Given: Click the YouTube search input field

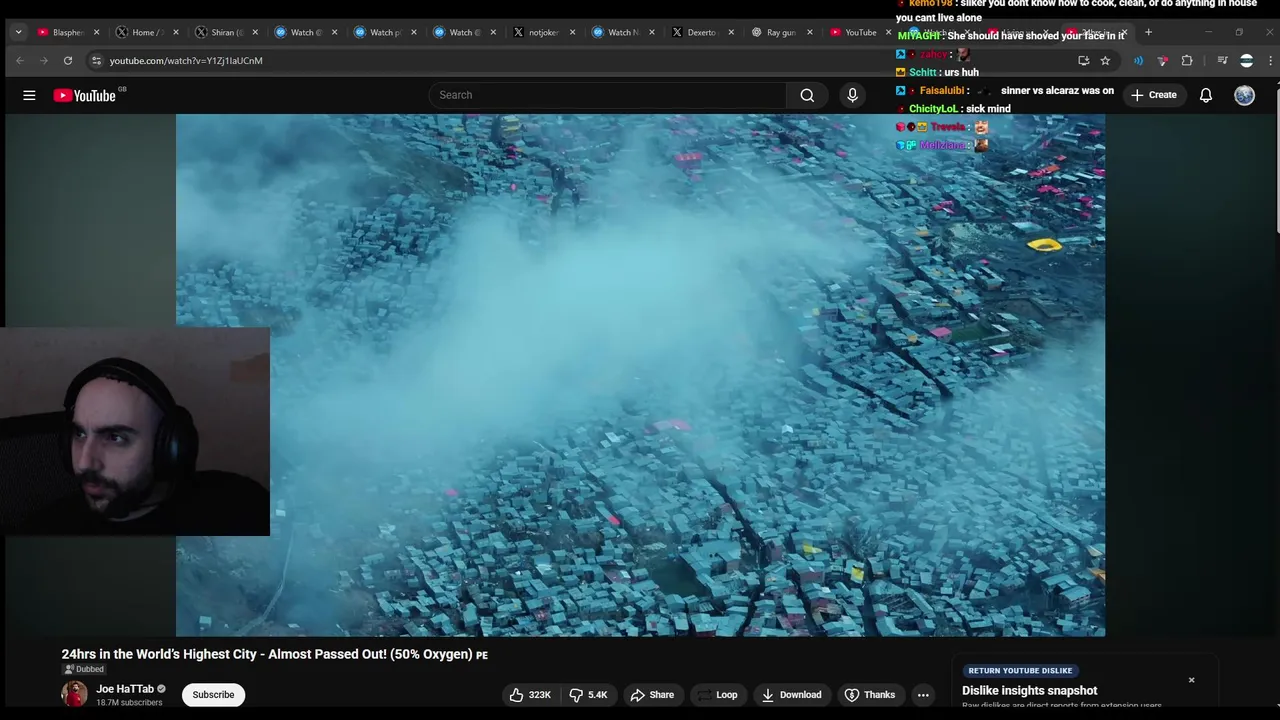Looking at the screenshot, I should point(608,95).
